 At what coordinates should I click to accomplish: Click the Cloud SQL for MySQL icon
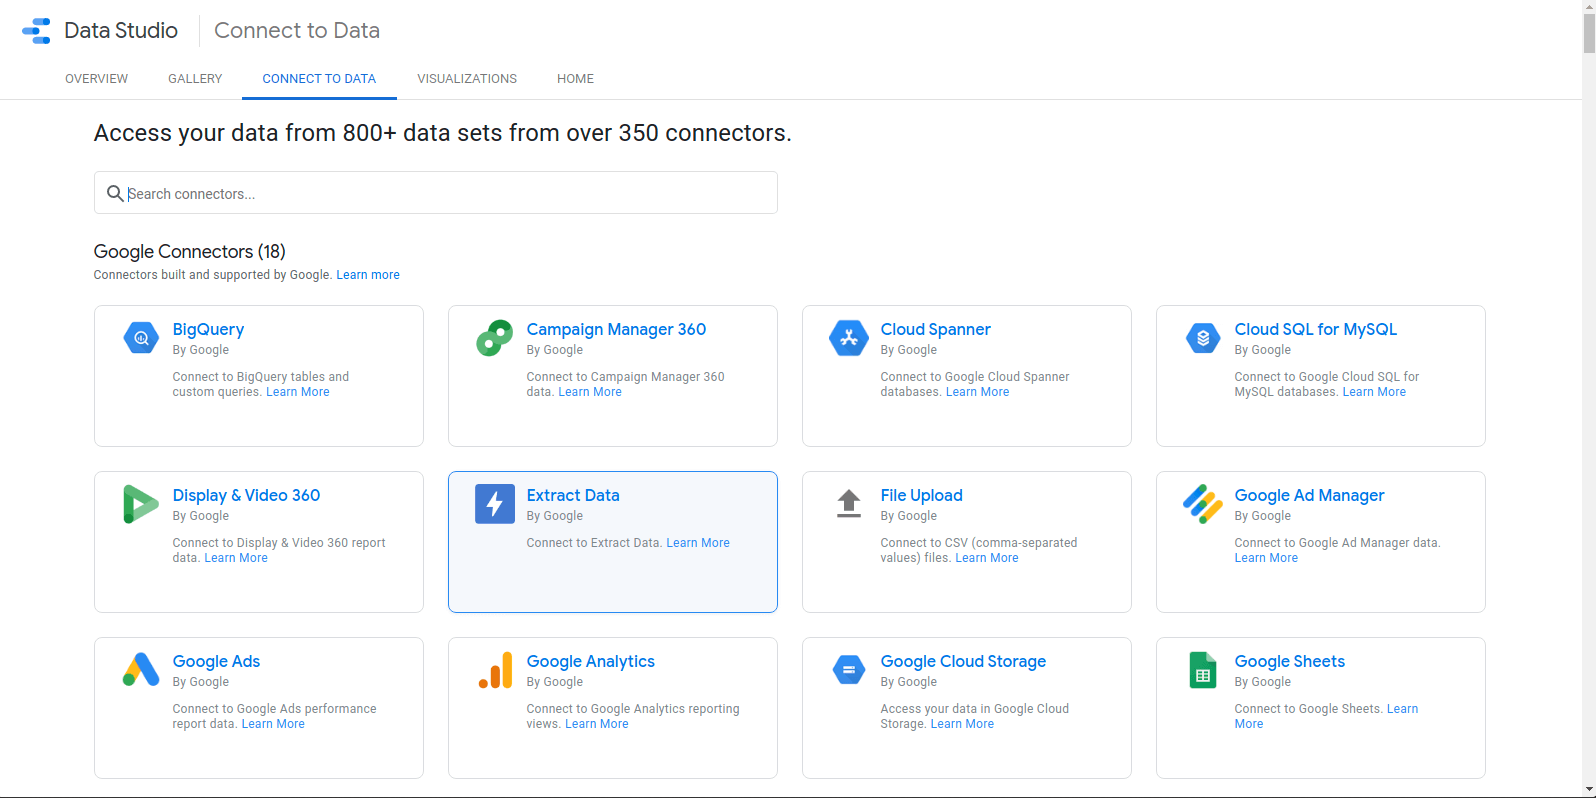click(x=1202, y=338)
